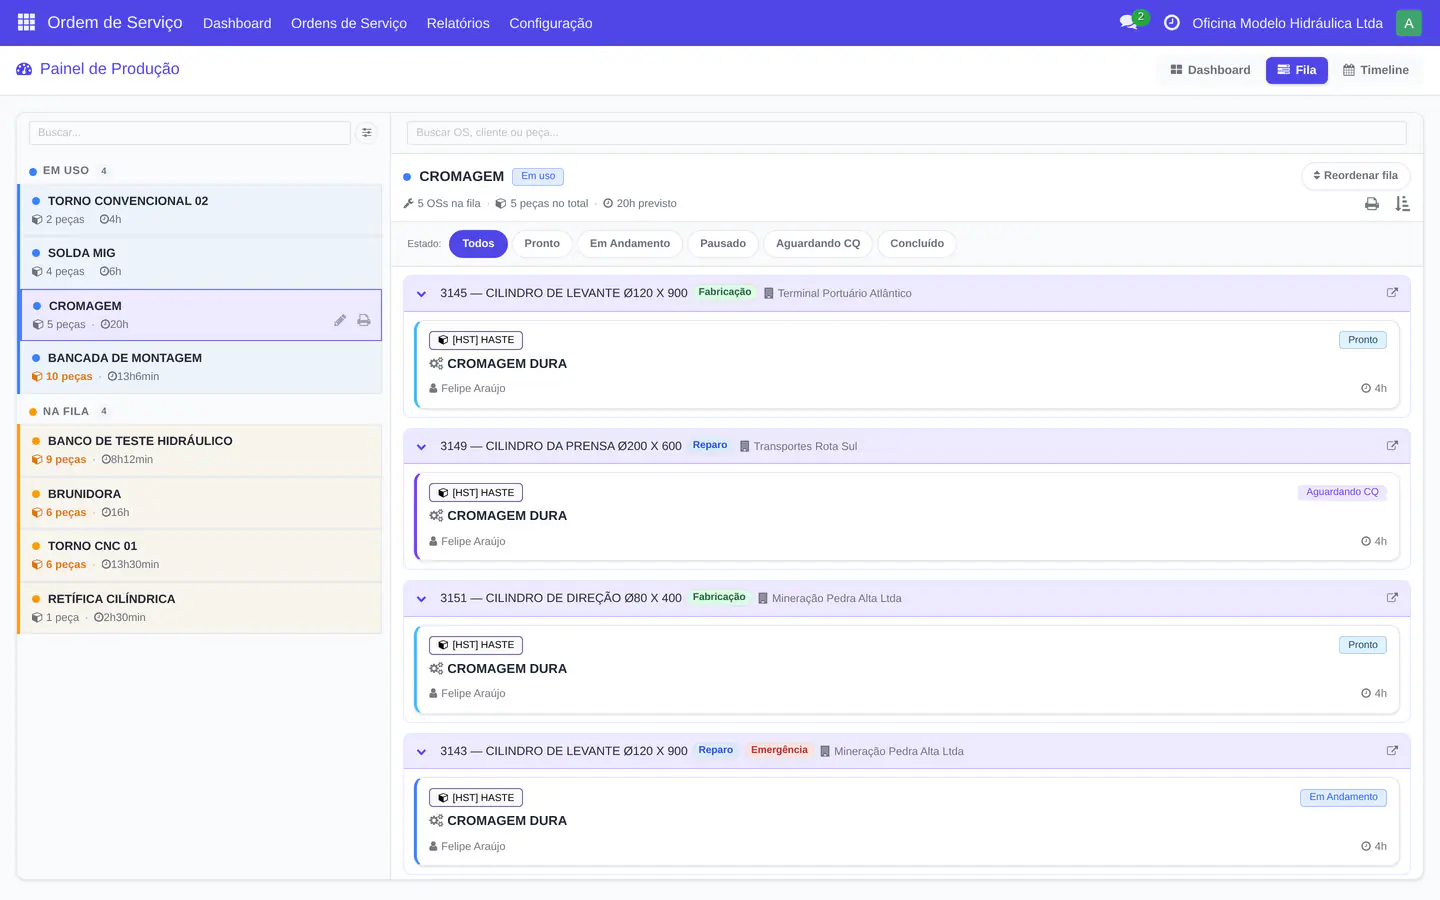Filter queue by Em Andamento state
The image size is (1440, 900).
point(630,244)
